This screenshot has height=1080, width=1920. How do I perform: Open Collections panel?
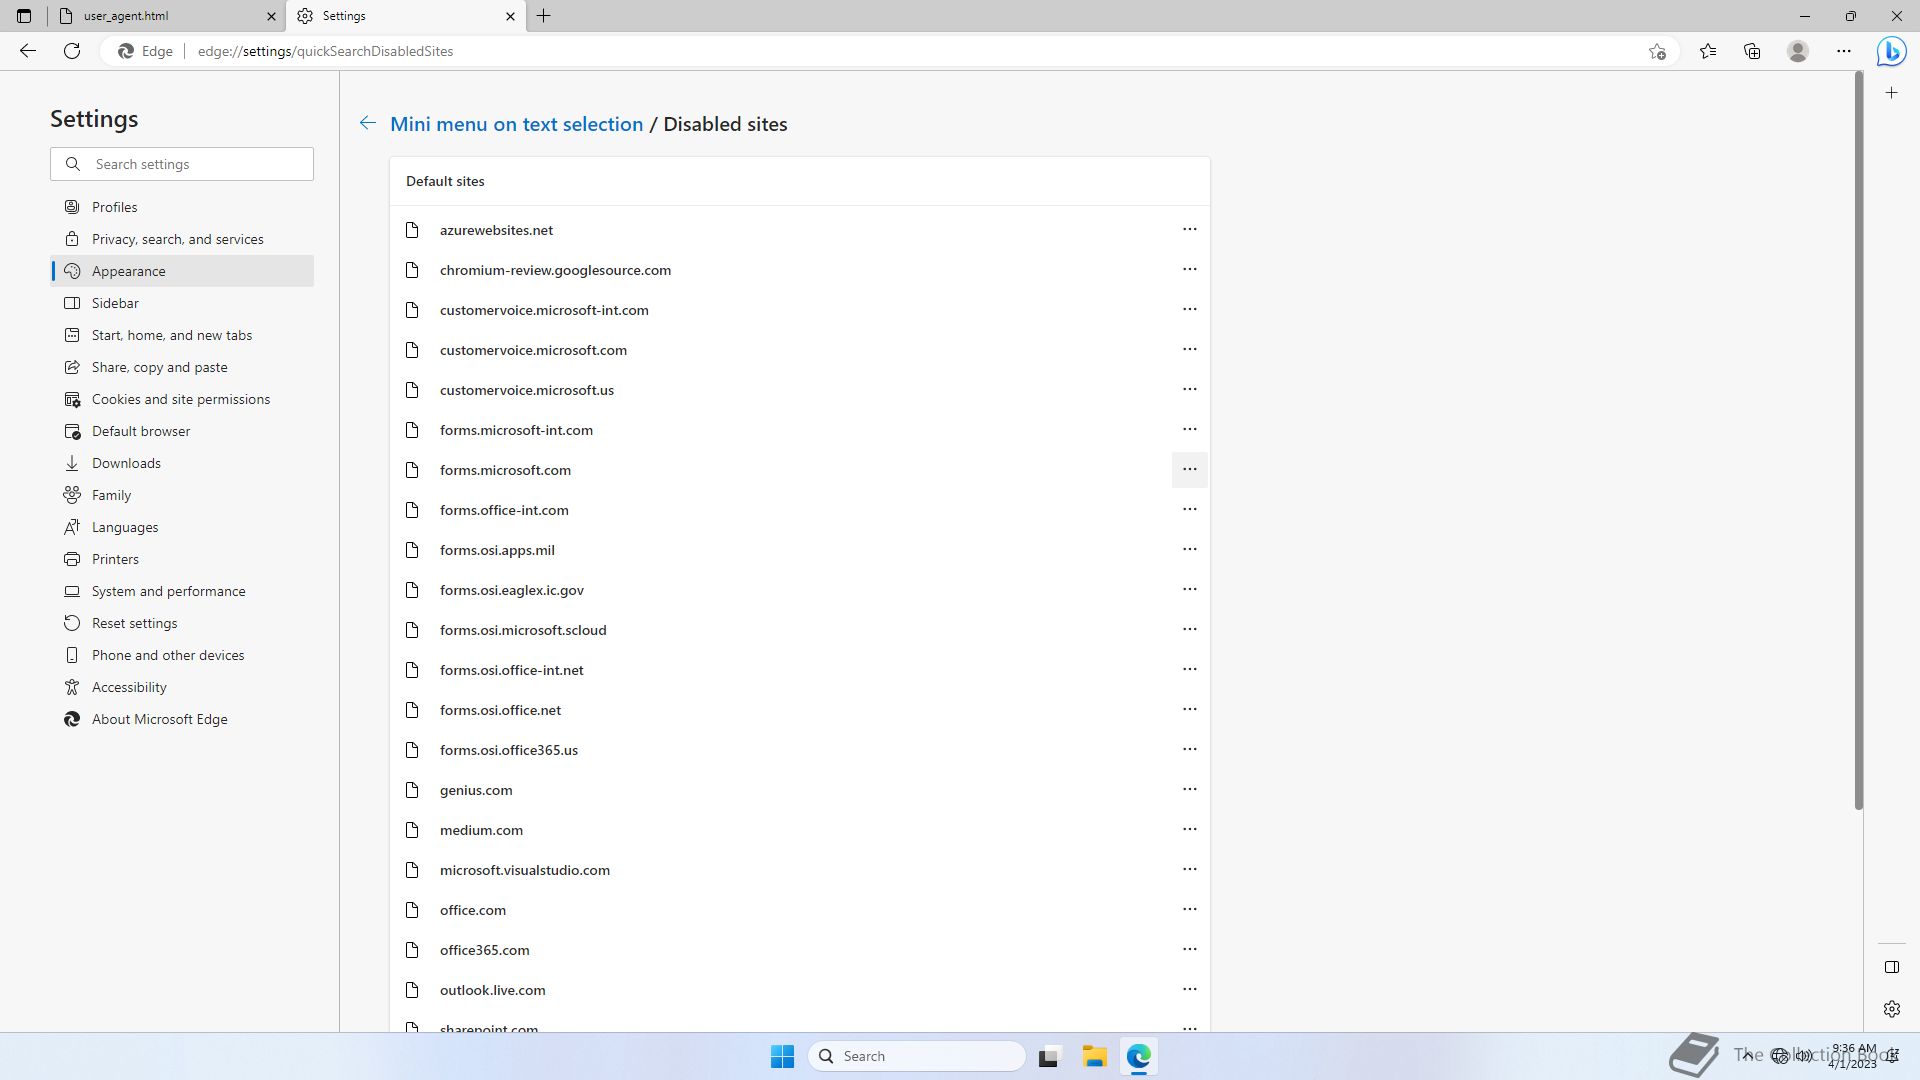coord(1752,51)
